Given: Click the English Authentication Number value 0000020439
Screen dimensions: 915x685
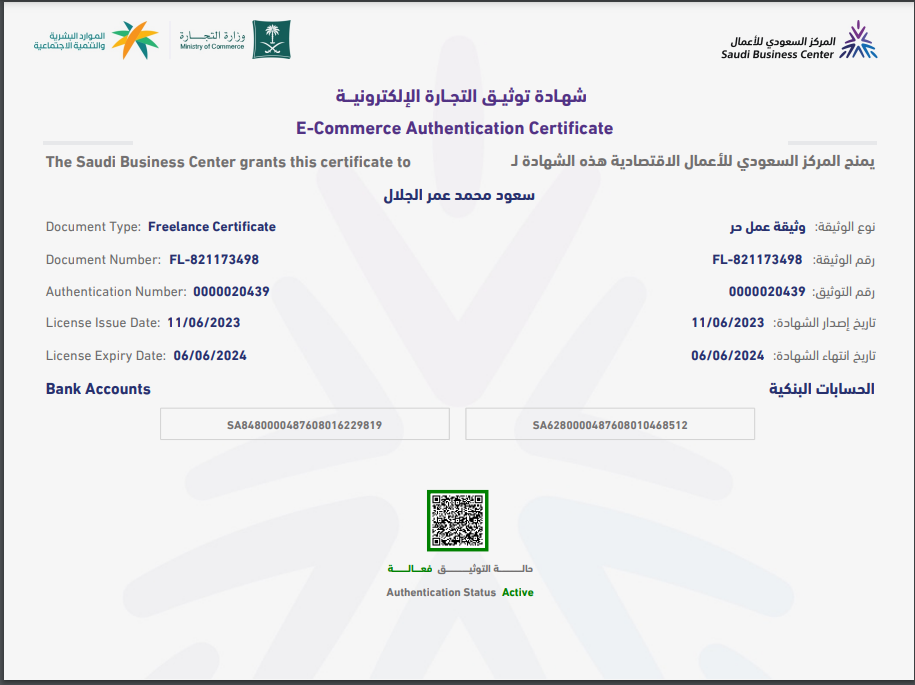Looking at the screenshot, I should point(231,292).
